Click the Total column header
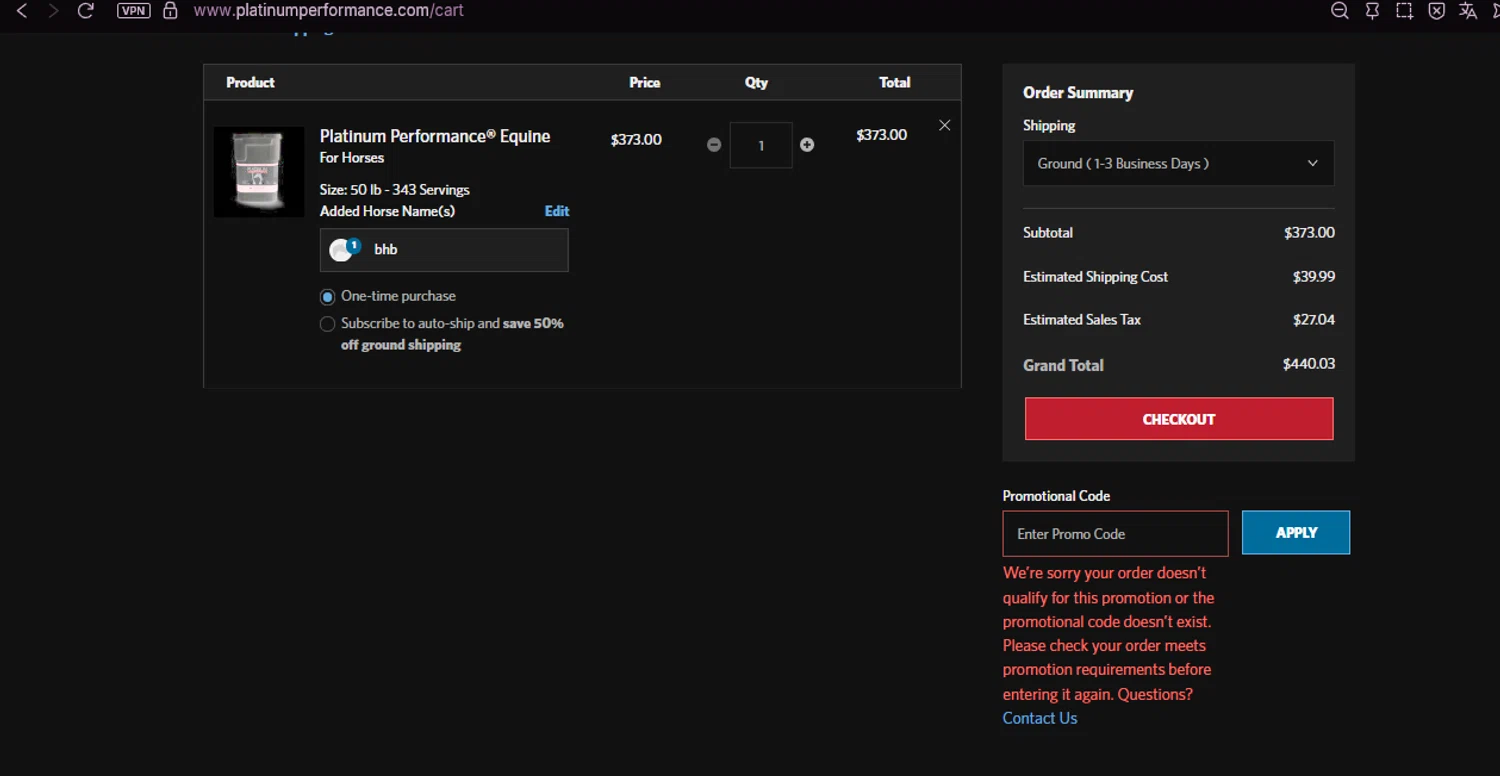The height and width of the screenshot is (776, 1500). 895,82
